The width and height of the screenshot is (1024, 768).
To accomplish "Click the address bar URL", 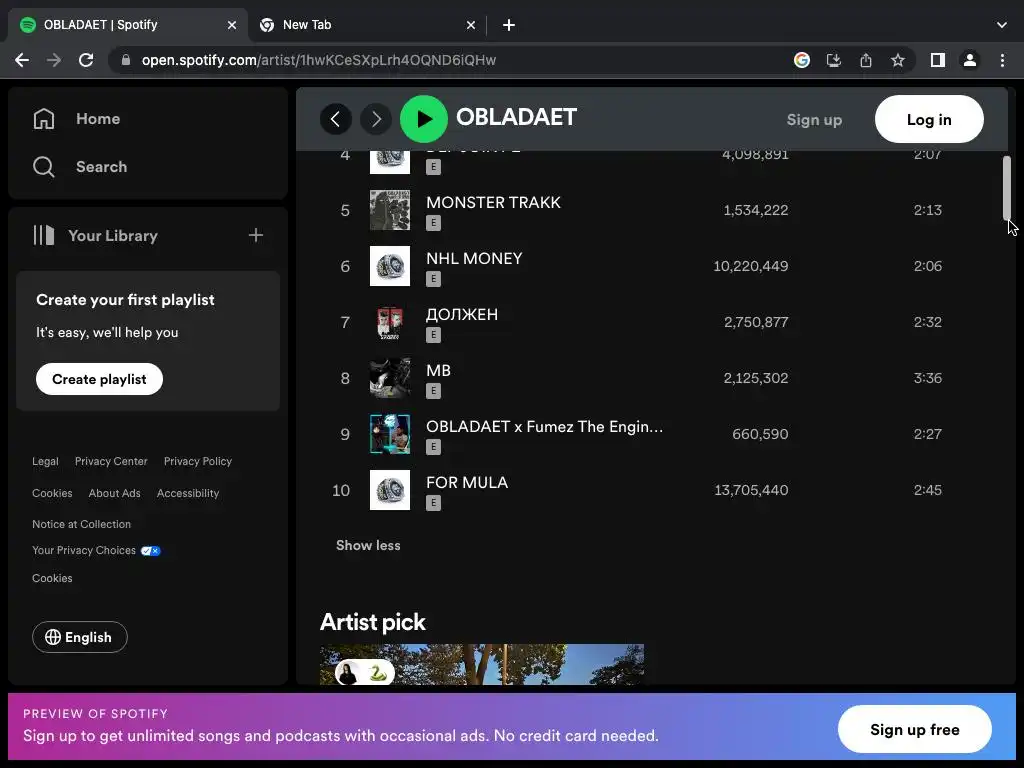I will (319, 60).
